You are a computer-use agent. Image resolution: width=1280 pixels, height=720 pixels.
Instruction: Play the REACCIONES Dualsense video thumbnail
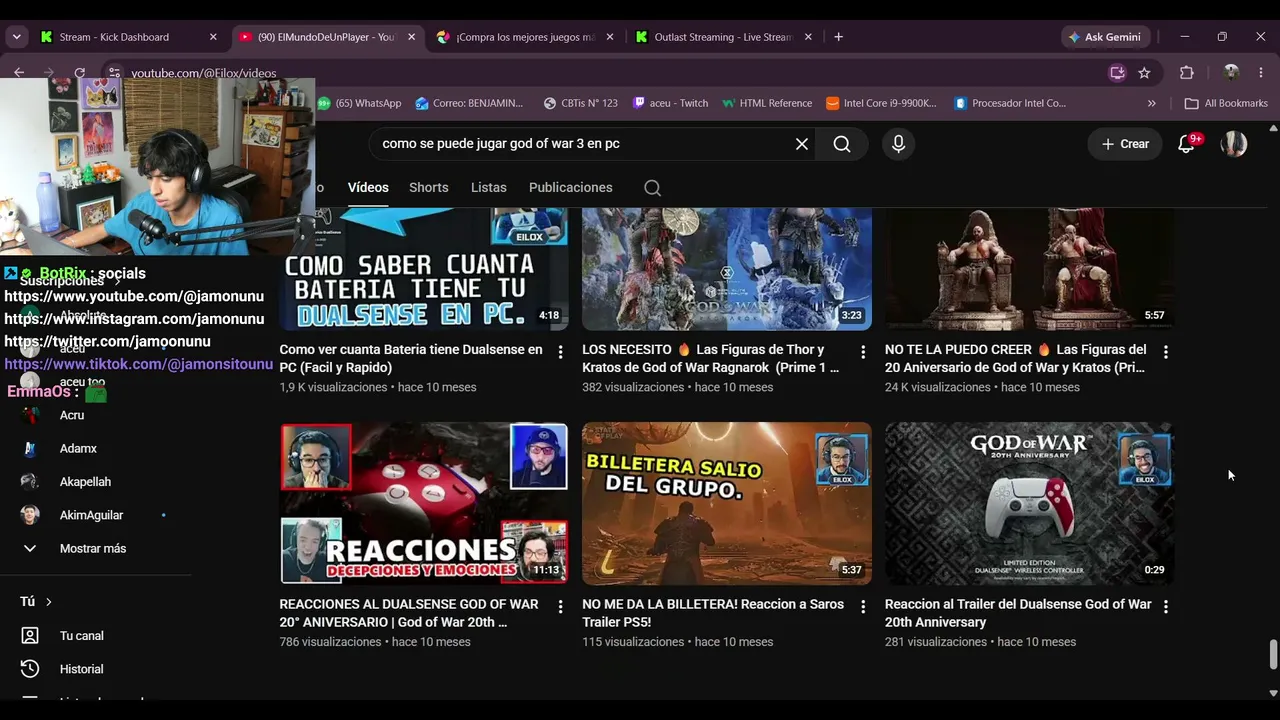click(x=424, y=503)
